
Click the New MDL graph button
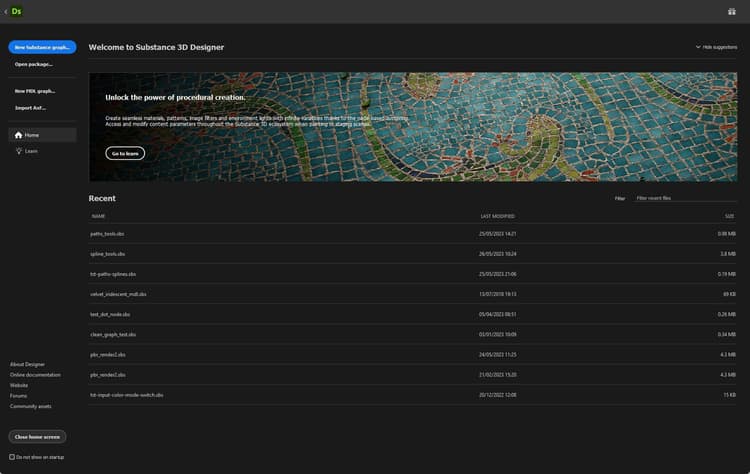click(34, 91)
